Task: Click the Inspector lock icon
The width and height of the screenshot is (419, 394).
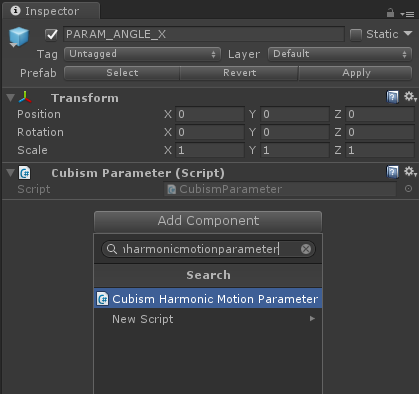Action: (390, 13)
